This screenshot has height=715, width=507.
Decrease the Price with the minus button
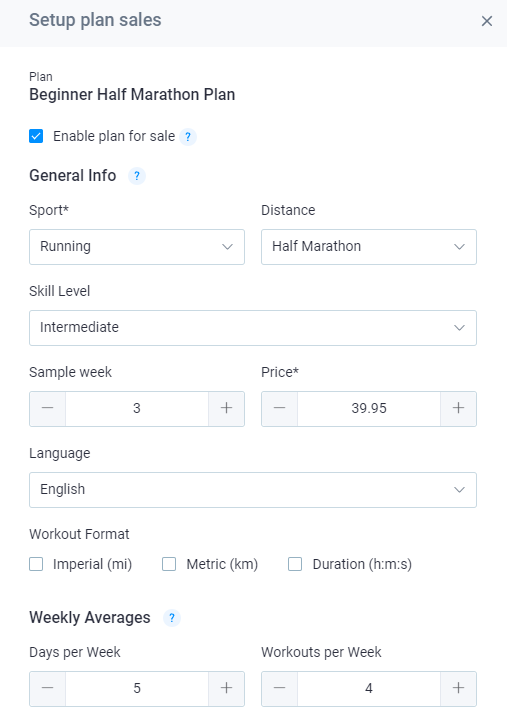[x=279, y=409]
